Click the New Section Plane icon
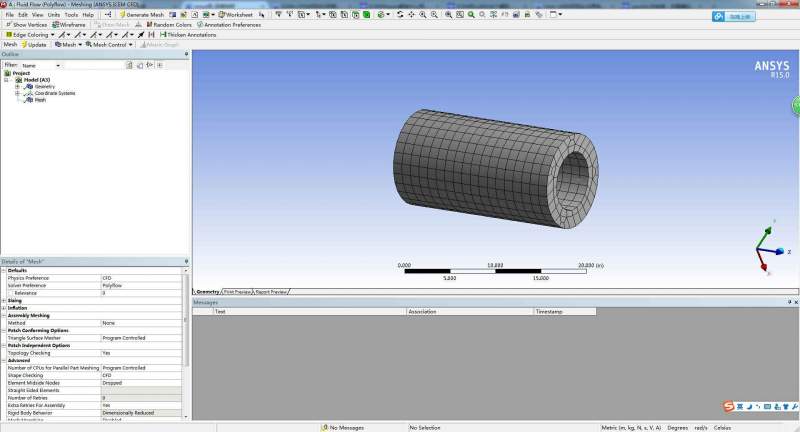The image size is (800, 432). click(x=172, y=15)
